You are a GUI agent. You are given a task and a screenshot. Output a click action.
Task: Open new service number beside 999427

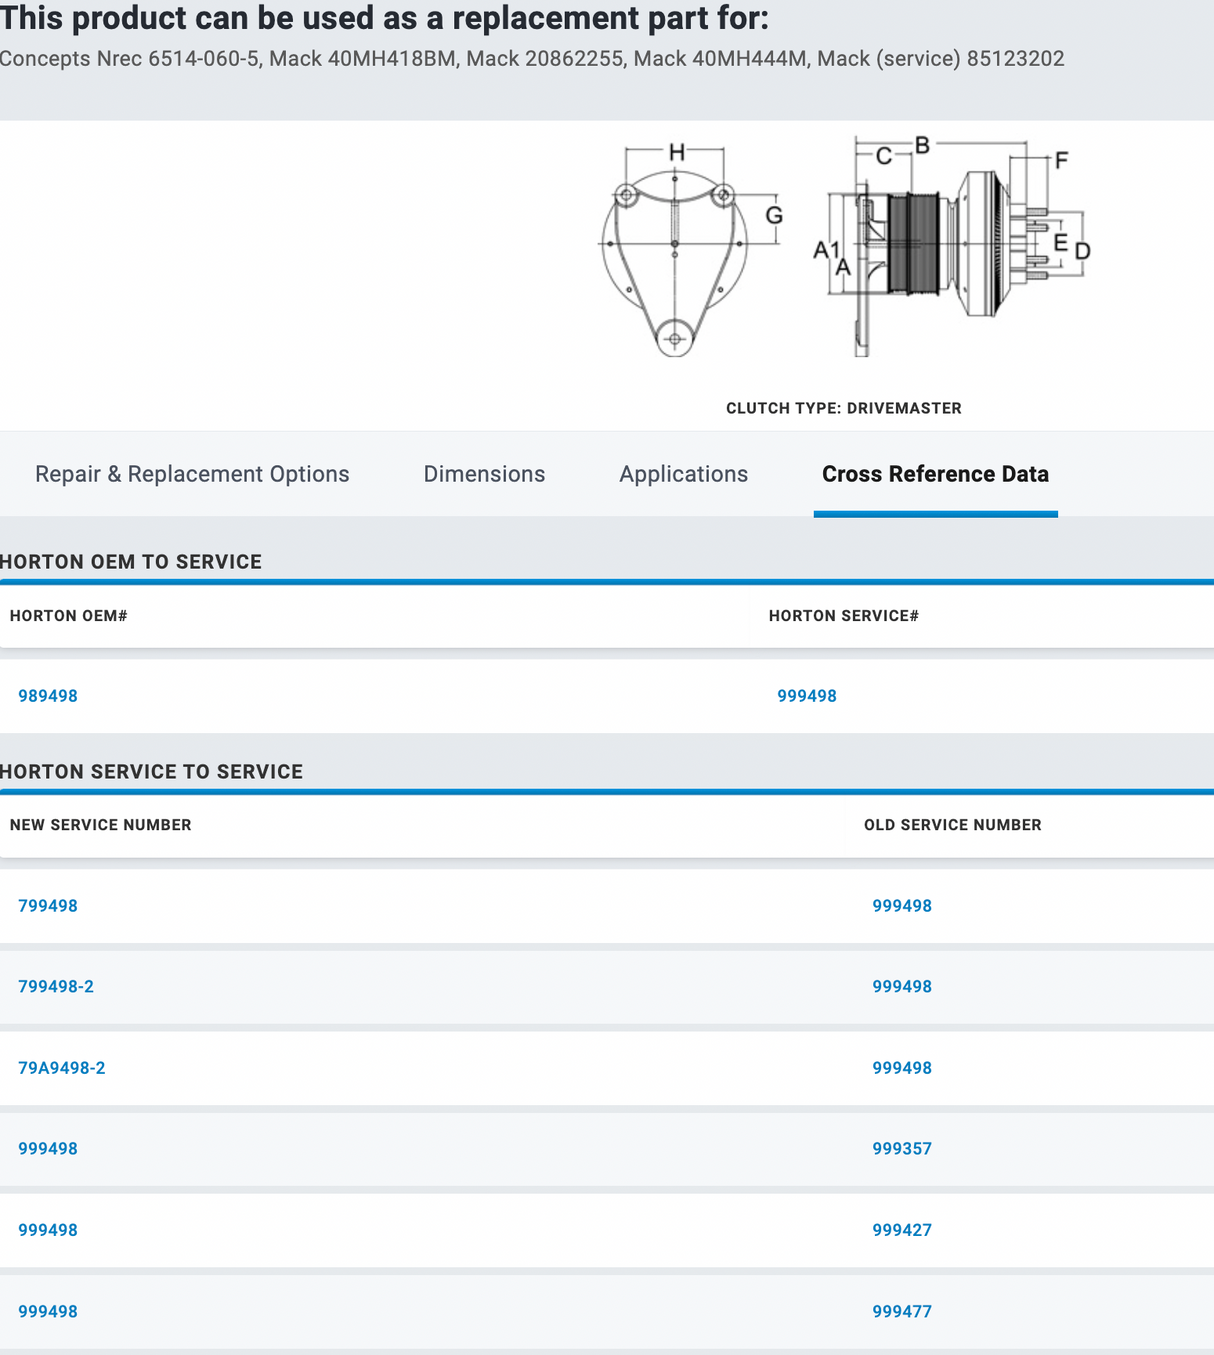click(48, 1230)
